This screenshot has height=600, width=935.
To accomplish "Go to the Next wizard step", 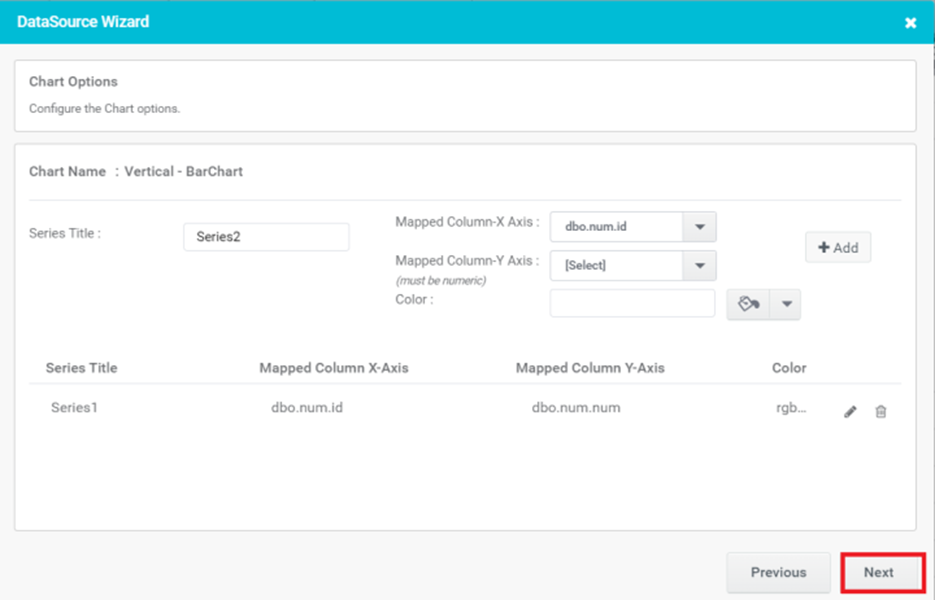I will [x=879, y=573].
